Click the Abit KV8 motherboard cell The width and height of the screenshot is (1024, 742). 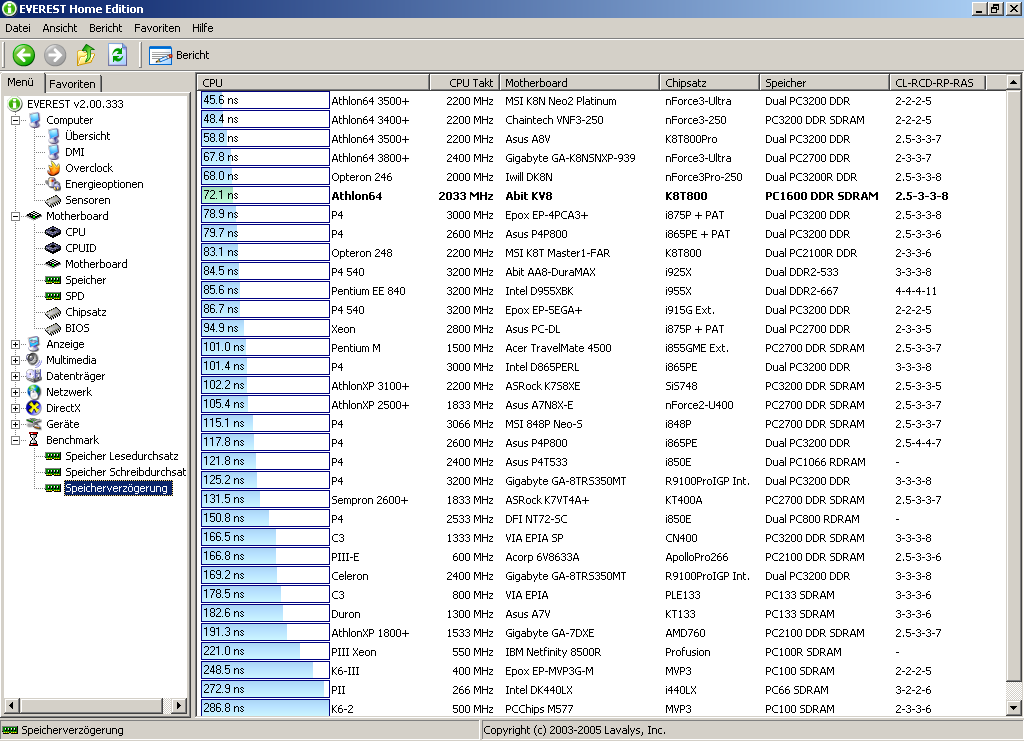528,196
